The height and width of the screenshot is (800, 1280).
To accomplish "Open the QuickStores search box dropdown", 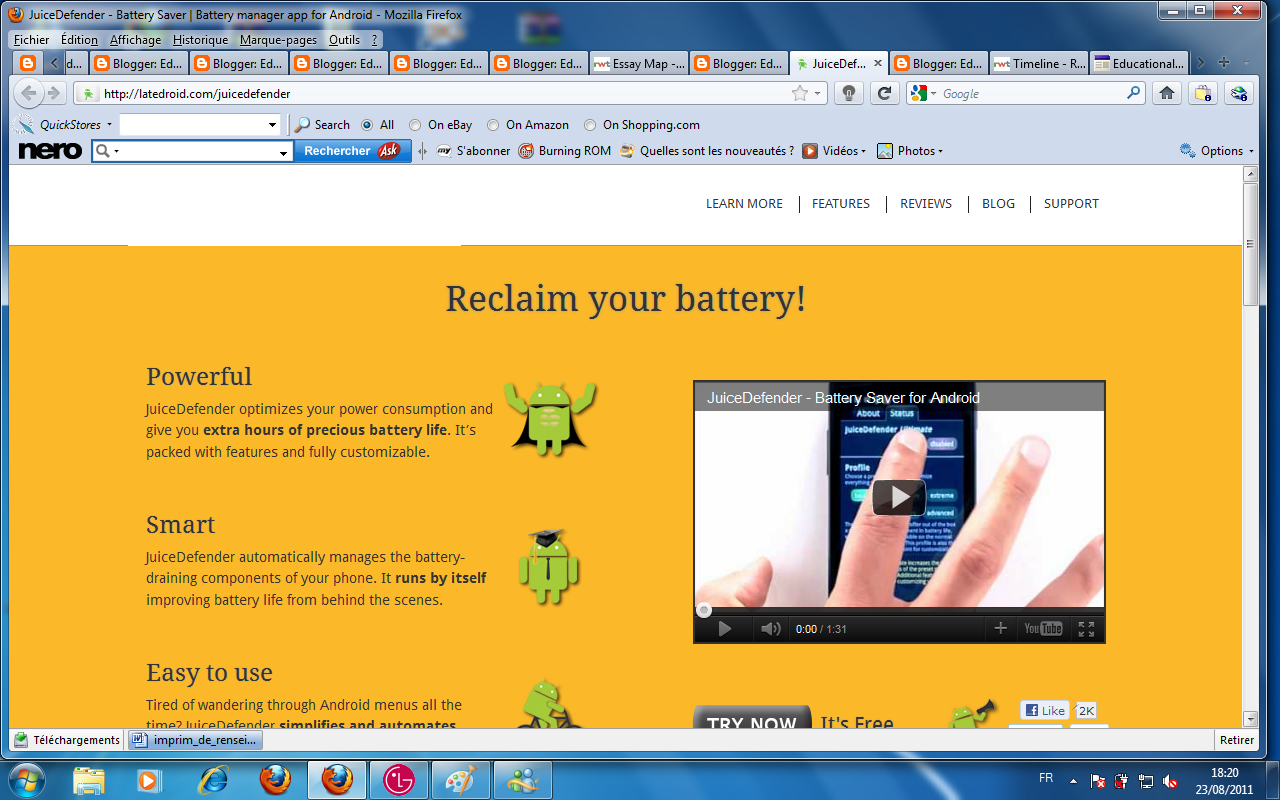I will [x=272, y=125].
